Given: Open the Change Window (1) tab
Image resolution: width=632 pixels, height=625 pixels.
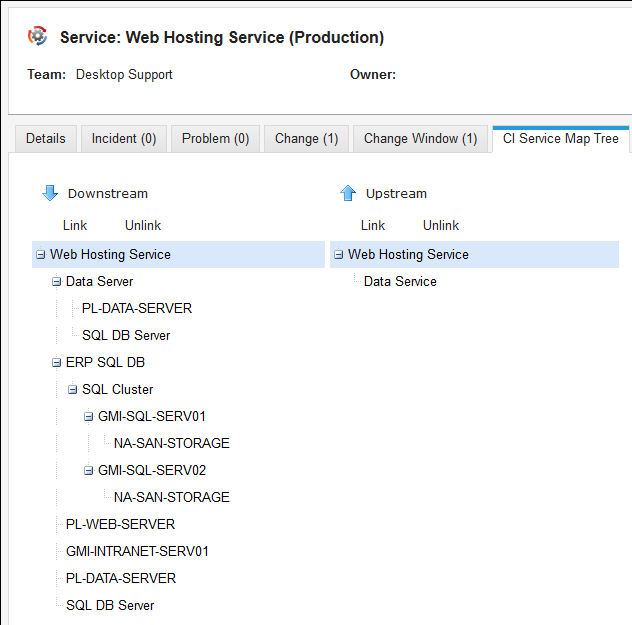Looking at the screenshot, I should click(420, 139).
